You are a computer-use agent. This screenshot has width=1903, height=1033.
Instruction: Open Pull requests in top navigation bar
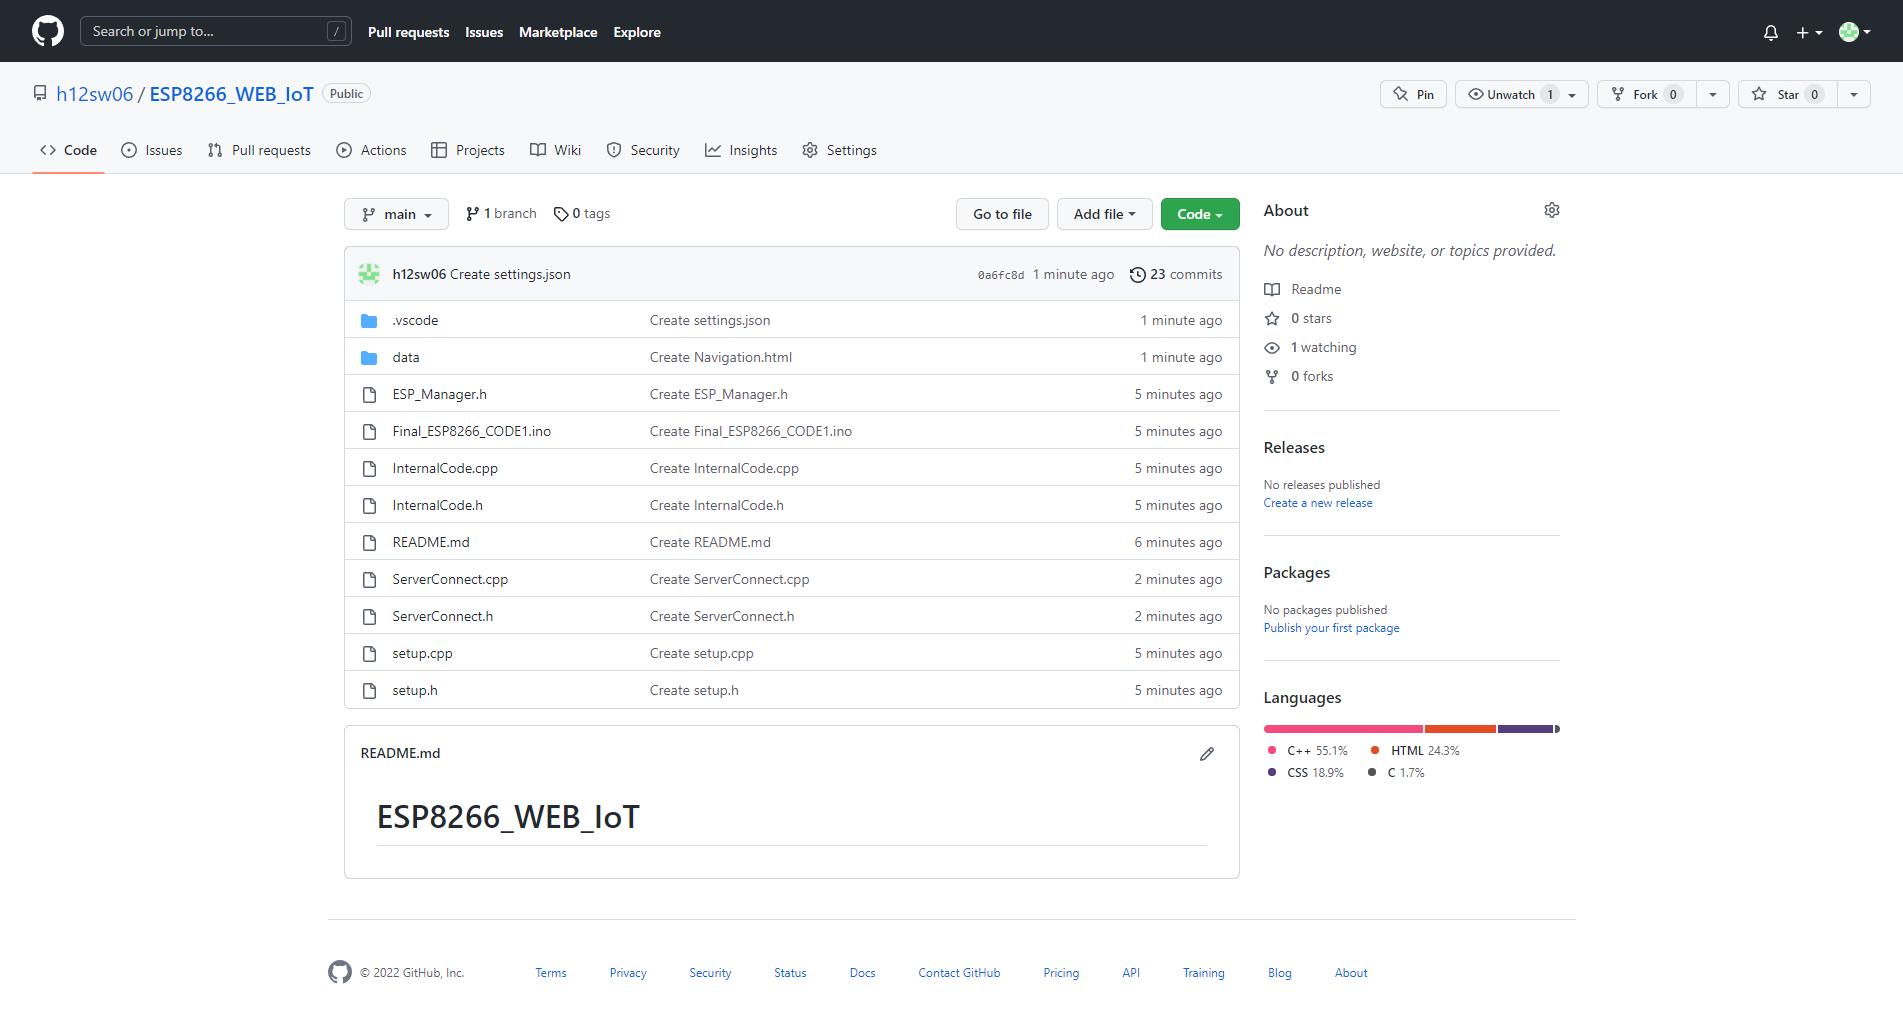click(408, 32)
